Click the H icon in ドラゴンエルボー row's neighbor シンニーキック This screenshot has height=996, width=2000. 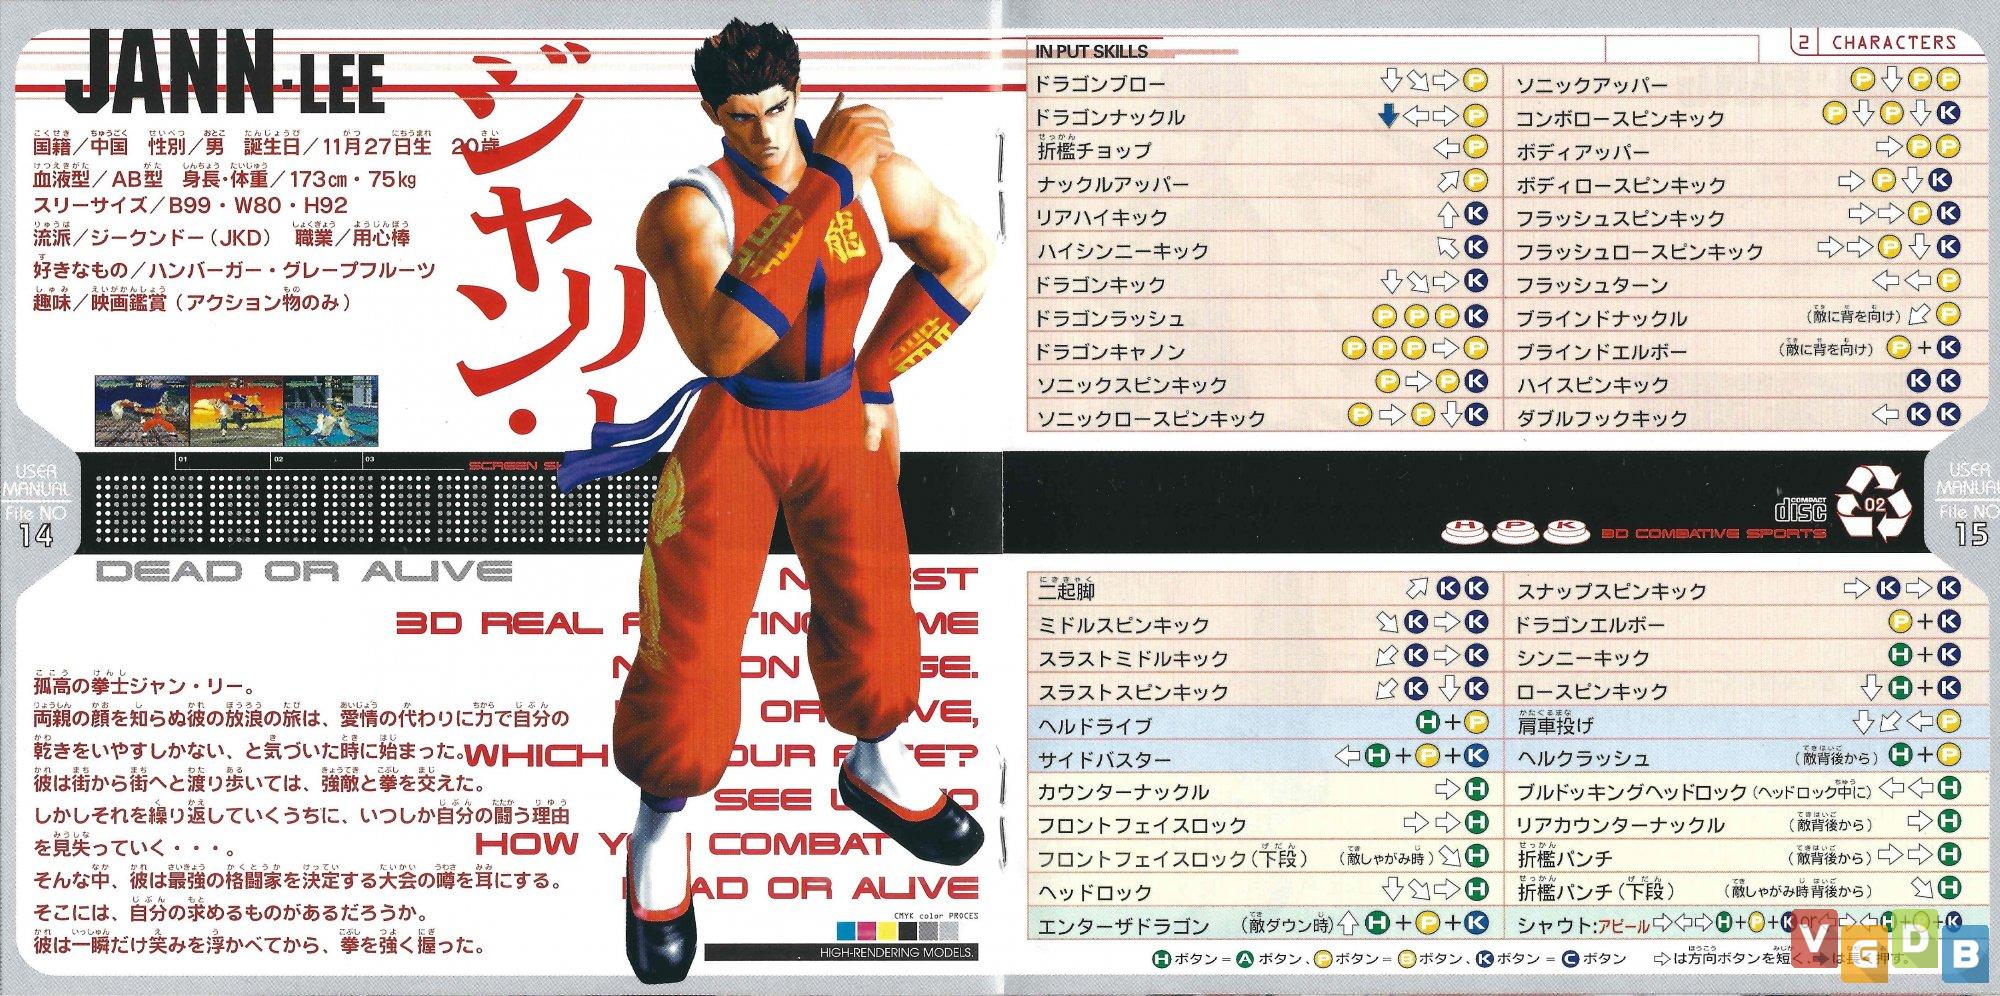(x=1901, y=655)
